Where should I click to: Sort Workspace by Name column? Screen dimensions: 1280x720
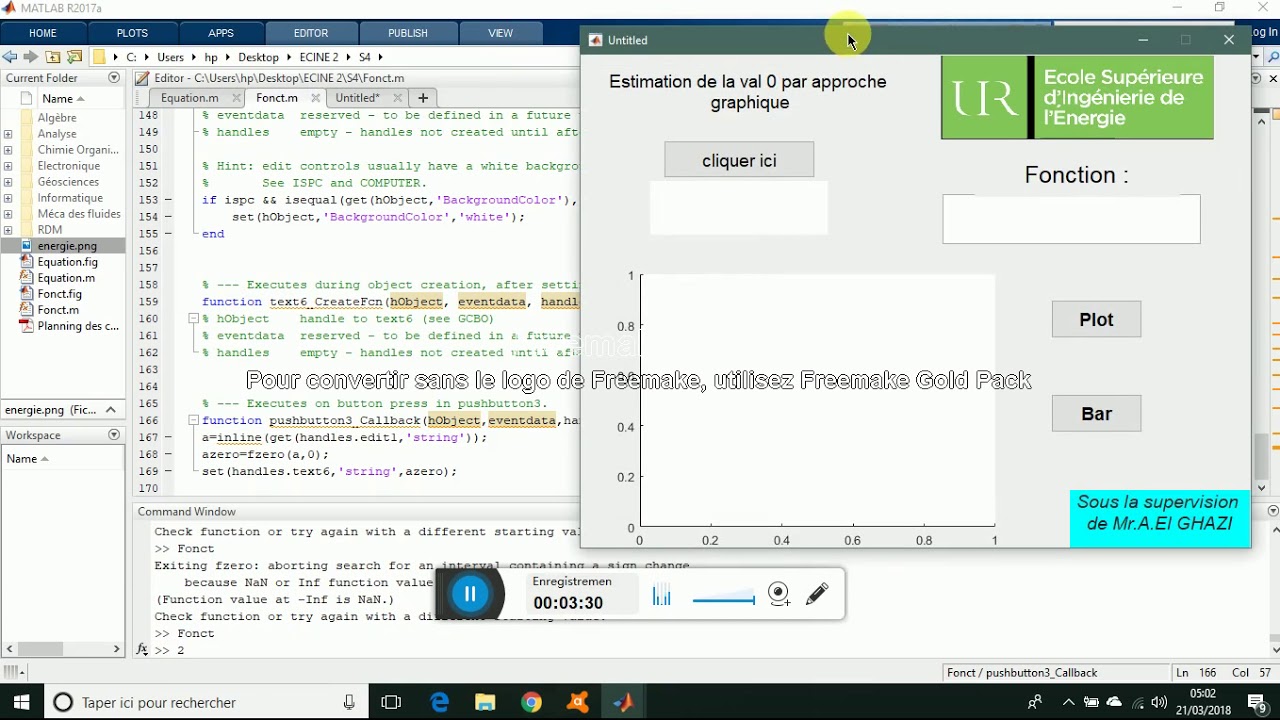(28, 458)
